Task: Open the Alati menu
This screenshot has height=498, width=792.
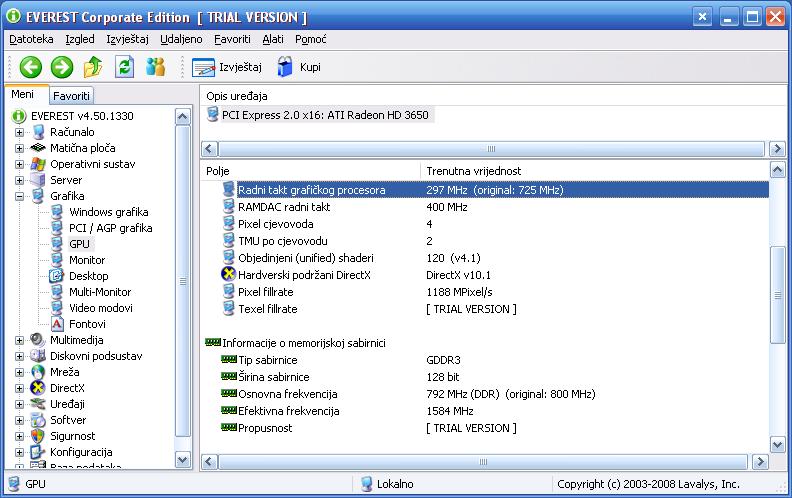Action: click(x=273, y=39)
